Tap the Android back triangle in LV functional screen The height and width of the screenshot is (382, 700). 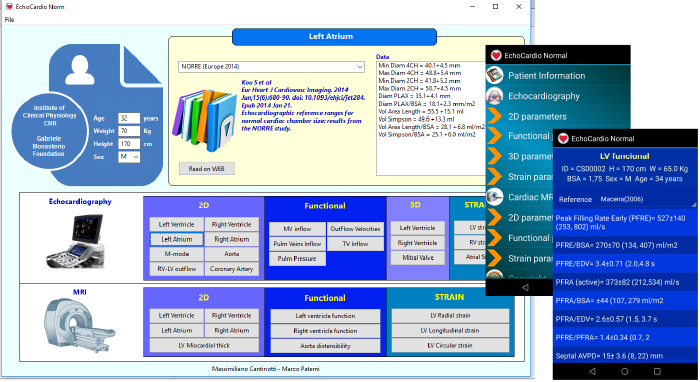point(592,371)
